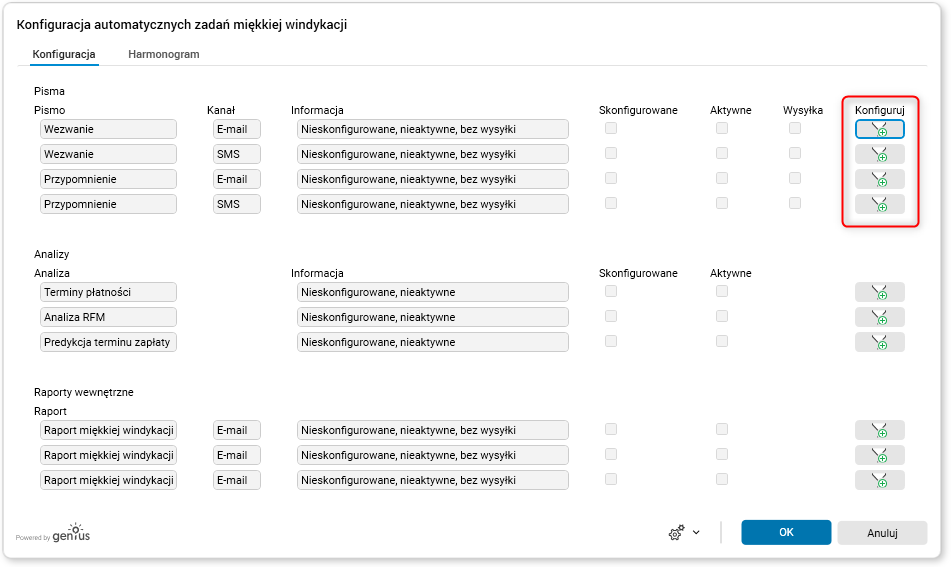The height and width of the screenshot is (567, 951).
Task: Click the Informacja field for Wezwanie SMS
Action: 433,154
